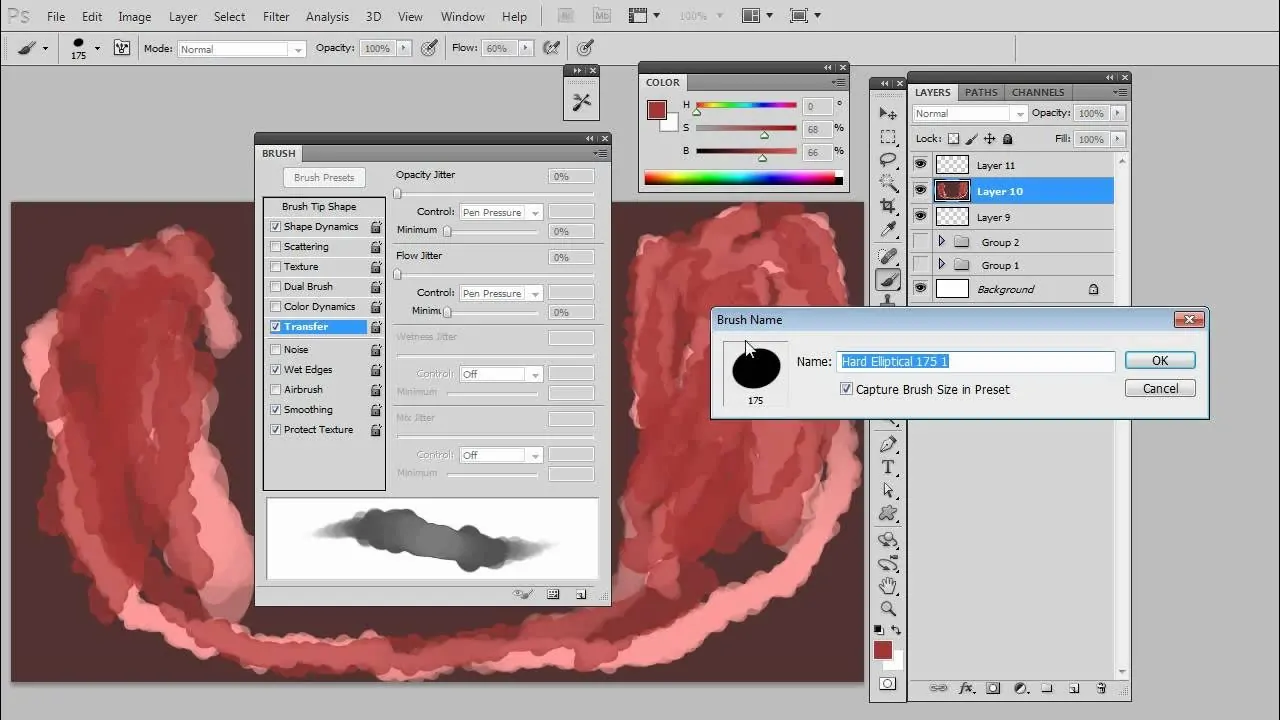Image resolution: width=1280 pixels, height=720 pixels.
Task: Open Layers Opacity slider arrow
Action: pos(1117,114)
